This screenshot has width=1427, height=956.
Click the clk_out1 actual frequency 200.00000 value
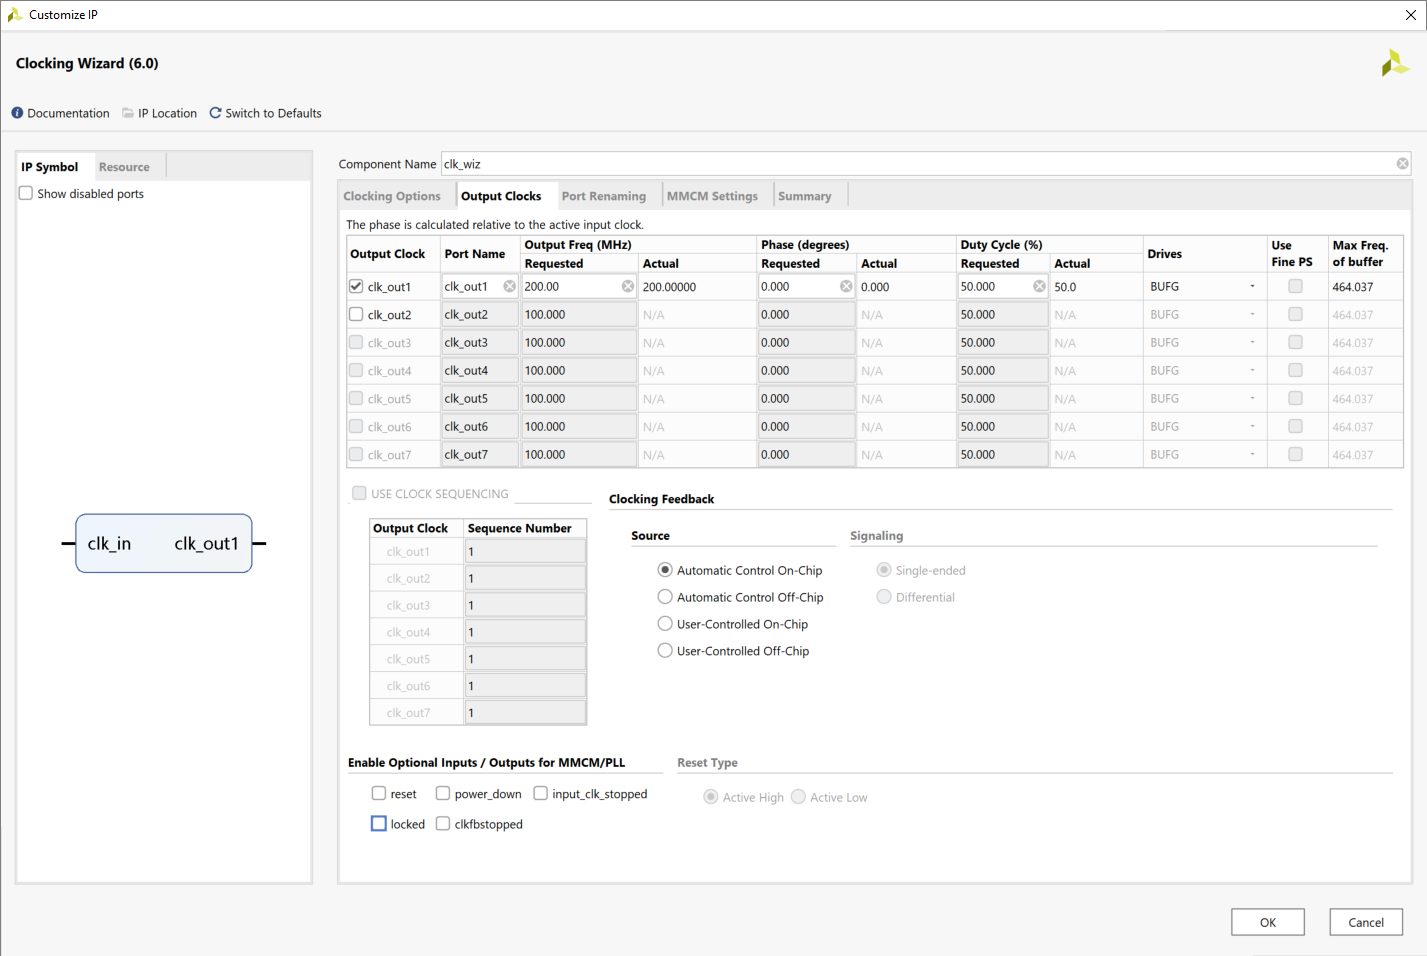(669, 287)
